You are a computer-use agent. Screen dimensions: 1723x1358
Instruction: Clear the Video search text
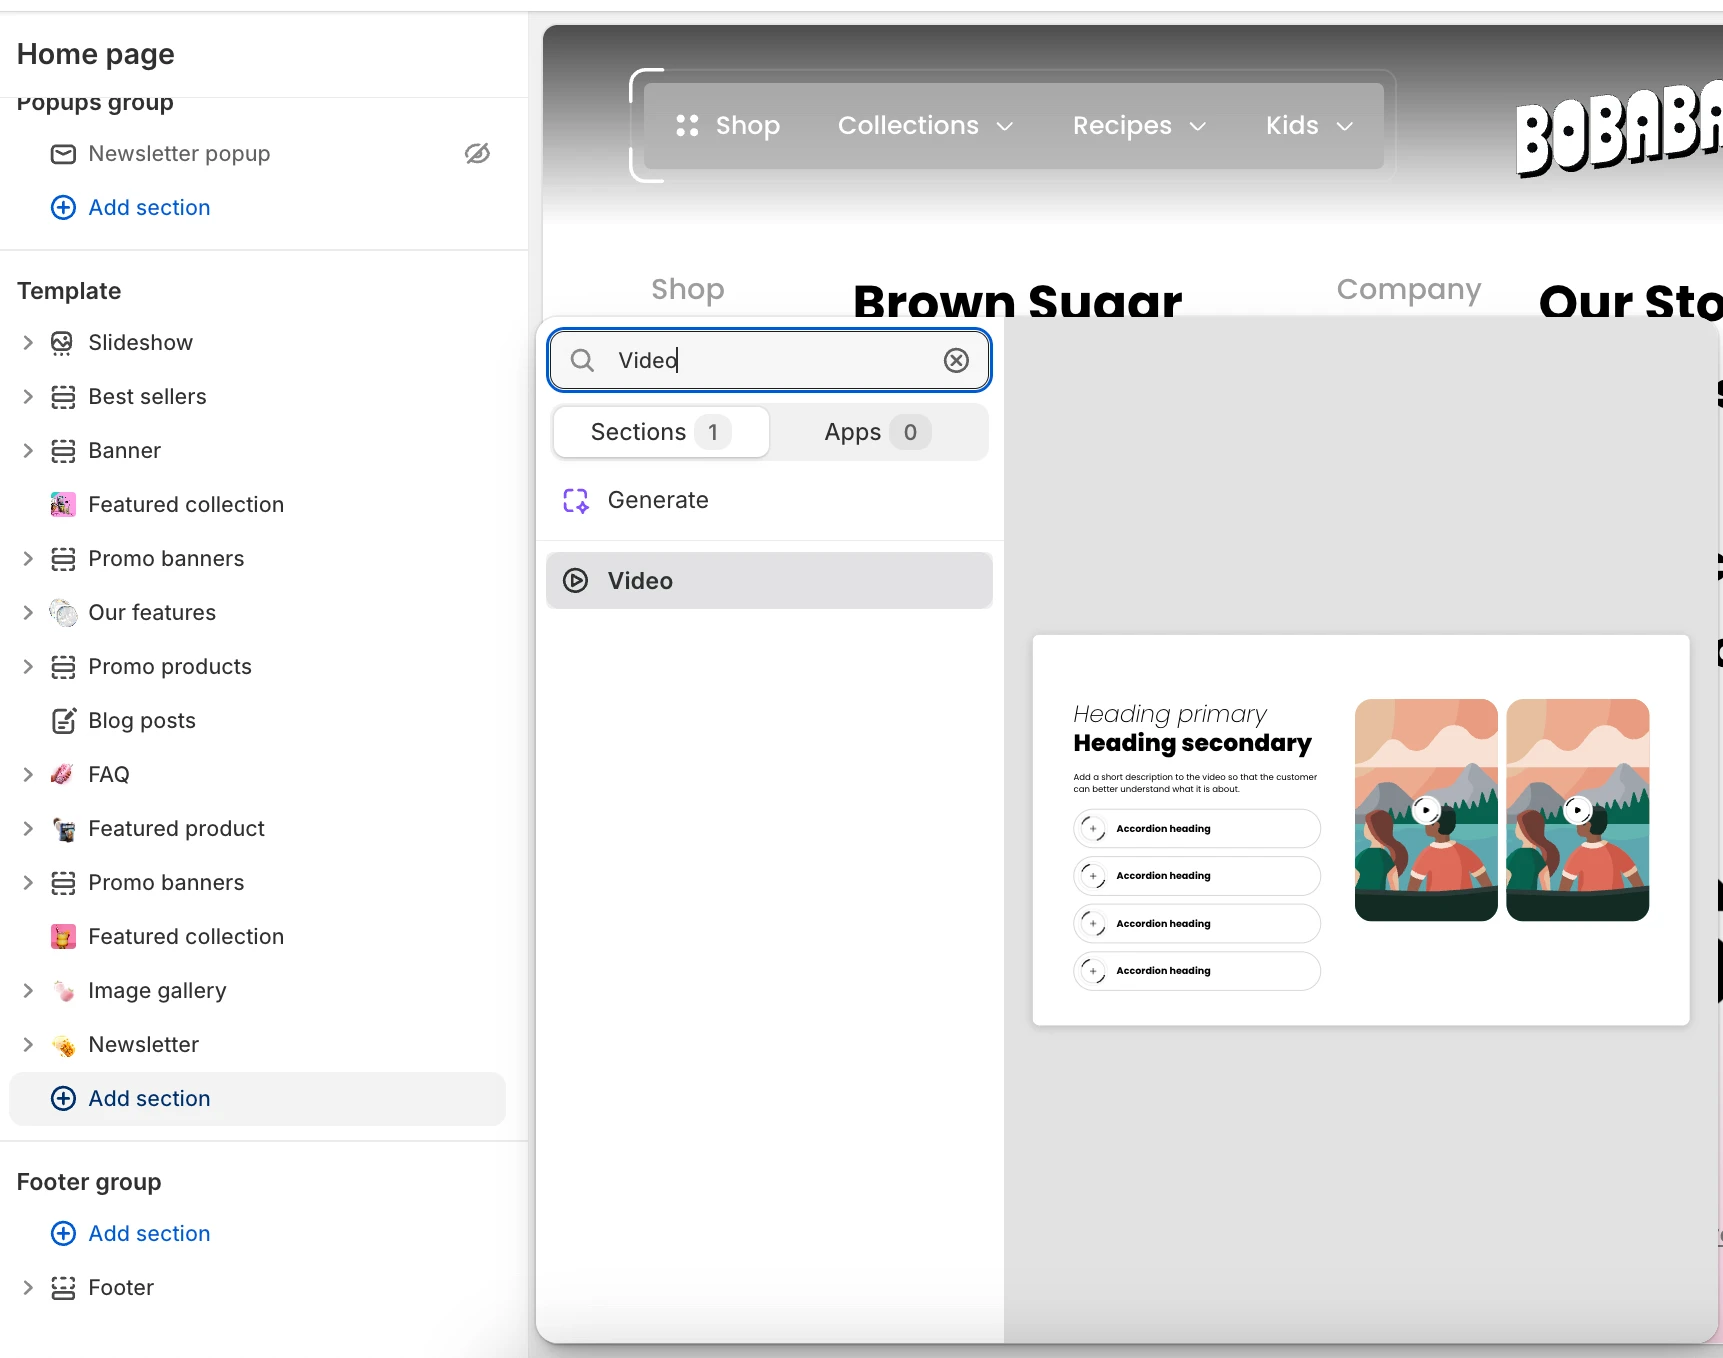pyautogui.click(x=957, y=360)
